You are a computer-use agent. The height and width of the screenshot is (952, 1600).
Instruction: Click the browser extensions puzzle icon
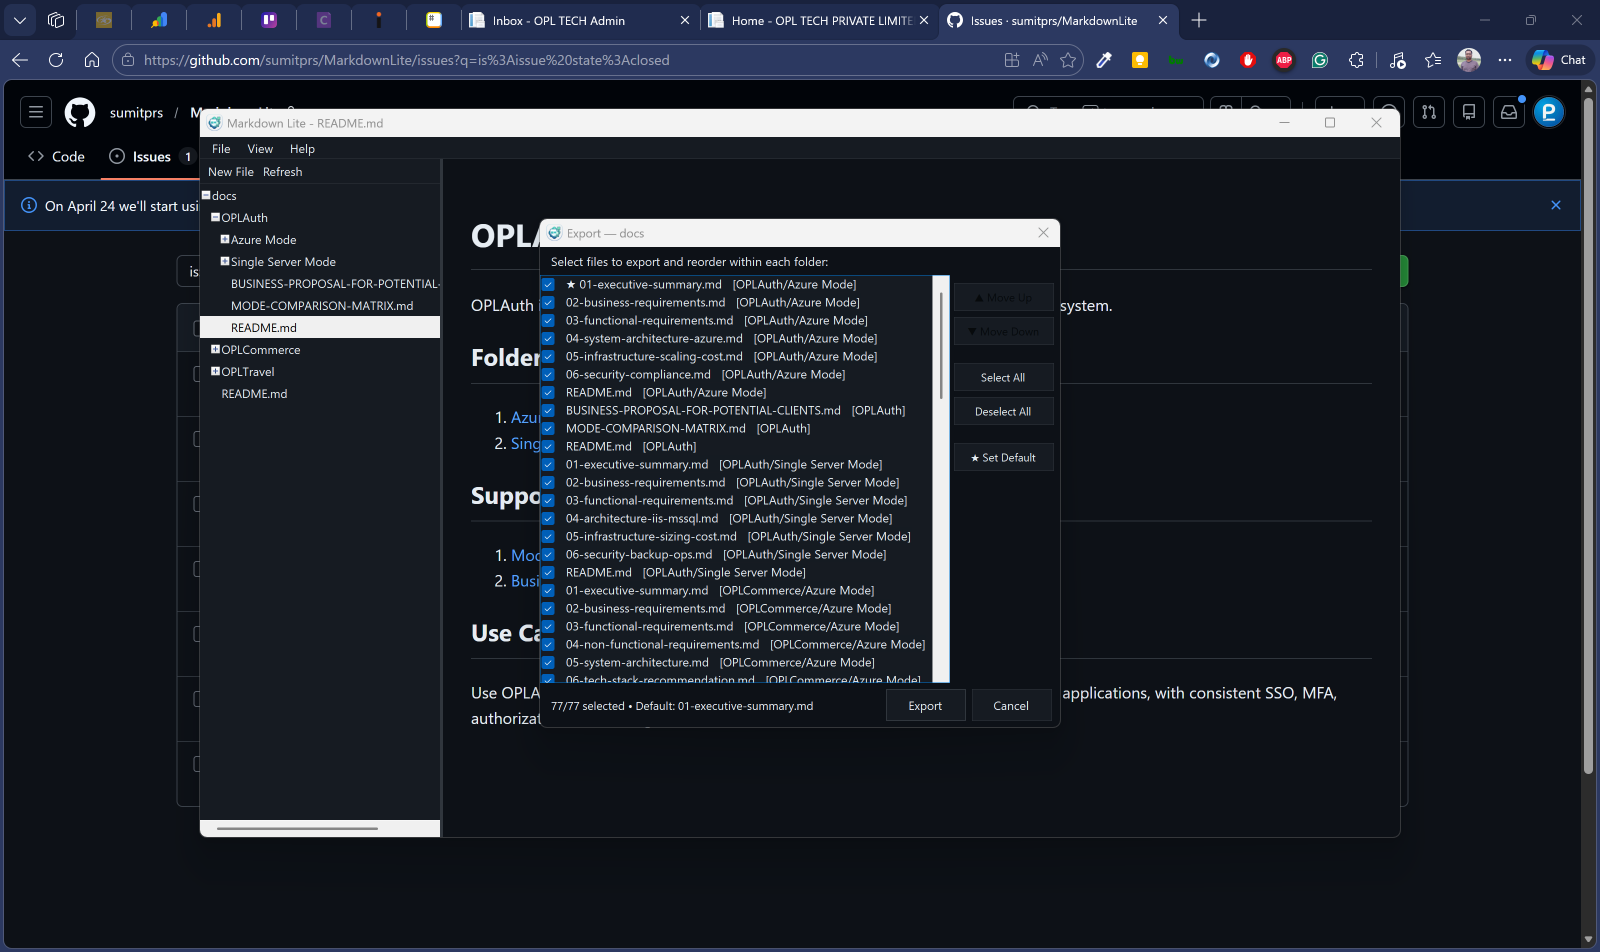tap(1356, 60)
